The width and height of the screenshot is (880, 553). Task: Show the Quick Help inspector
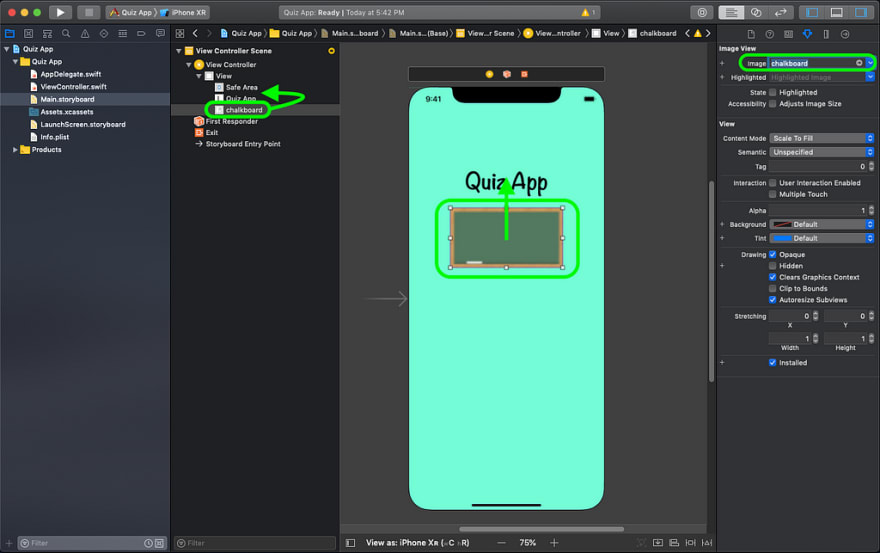(769, 34)
